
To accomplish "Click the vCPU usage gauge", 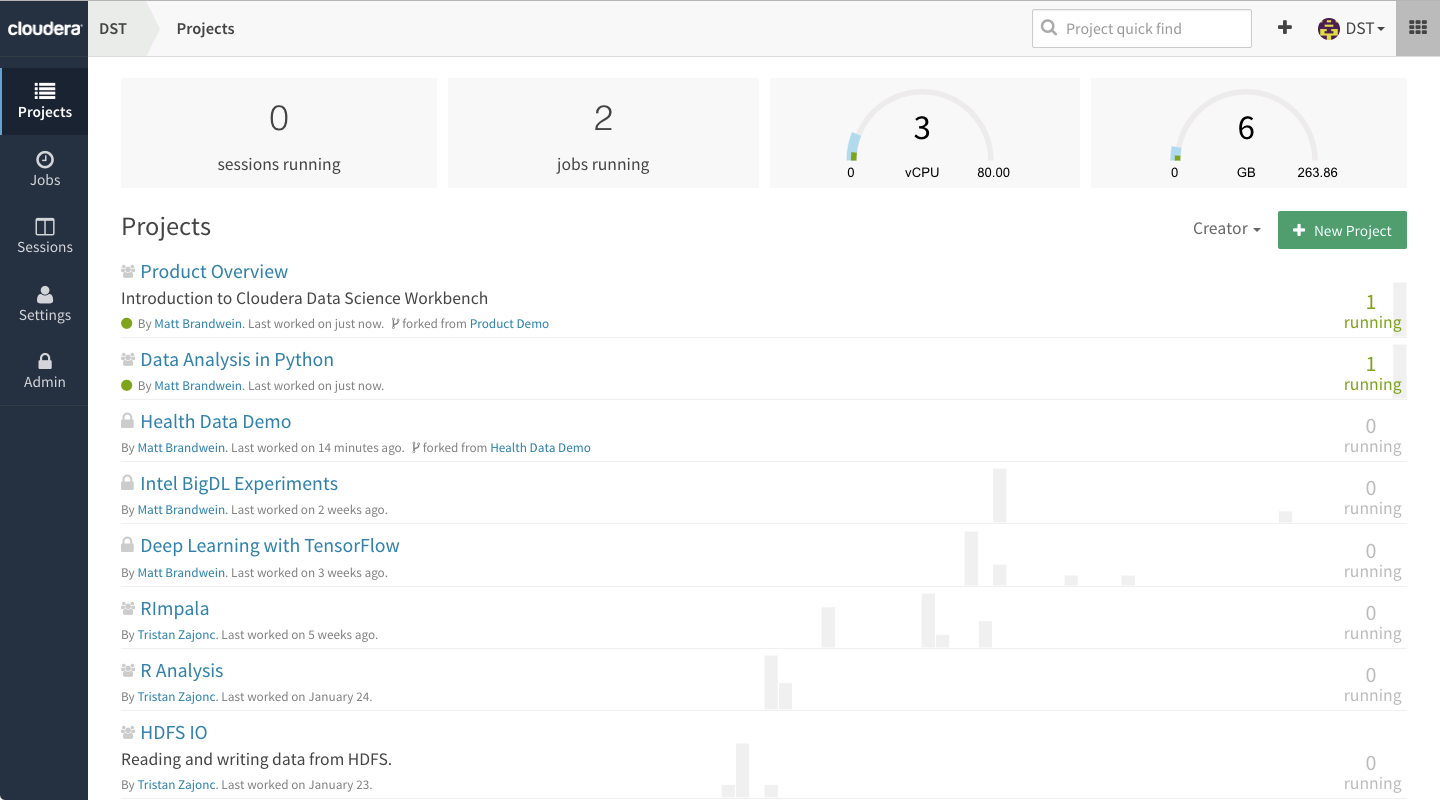I will point(922,130).
